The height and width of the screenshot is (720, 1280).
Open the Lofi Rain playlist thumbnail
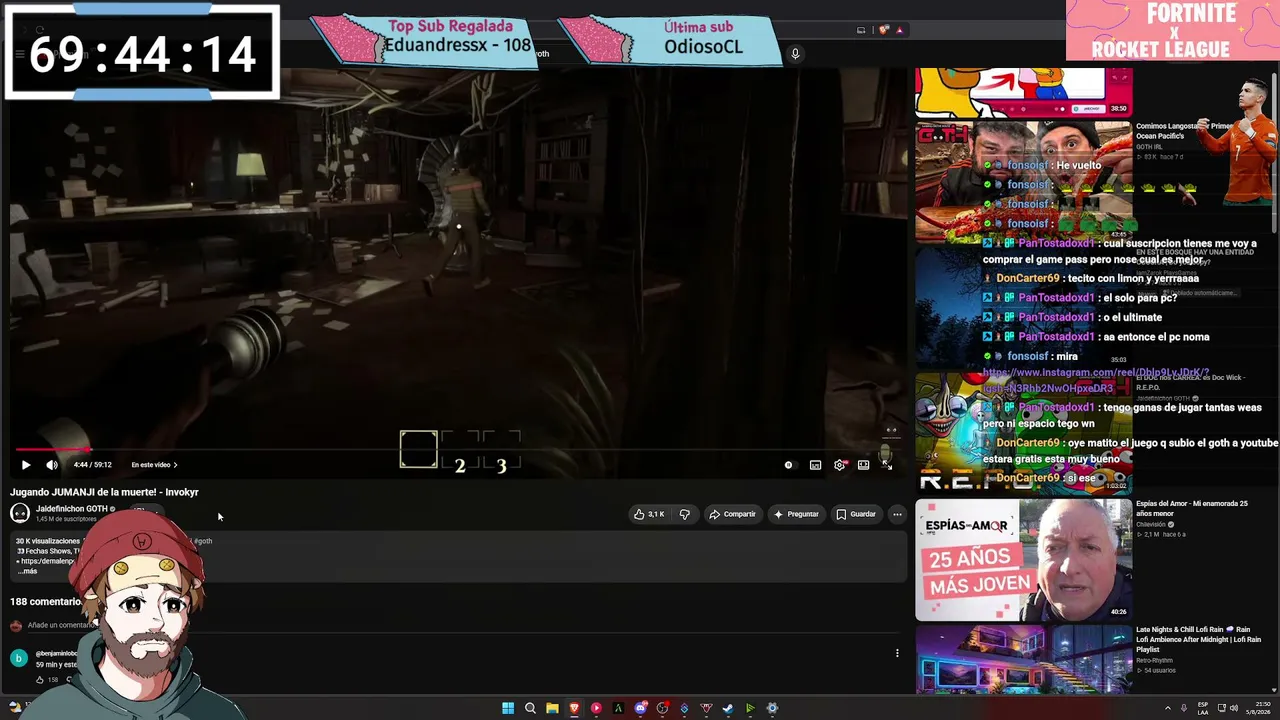point(1023,658)
